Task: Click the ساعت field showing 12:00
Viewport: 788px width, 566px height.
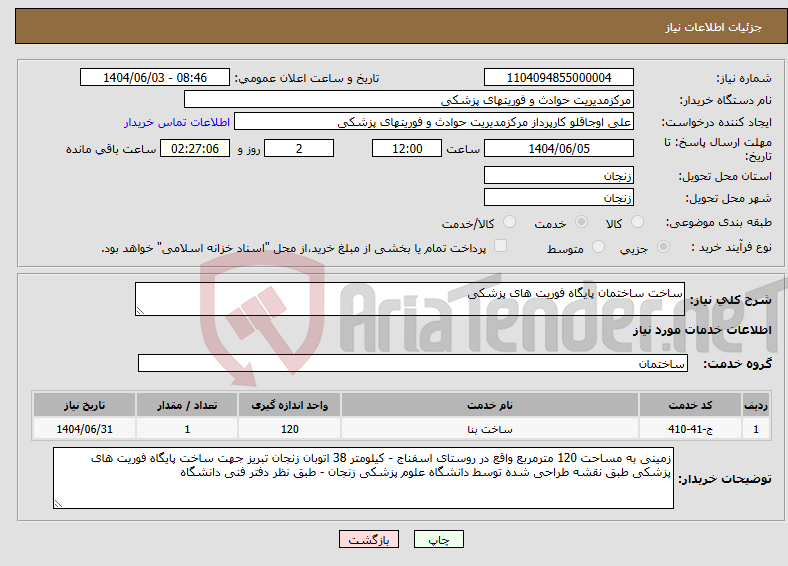Action: 407,148
